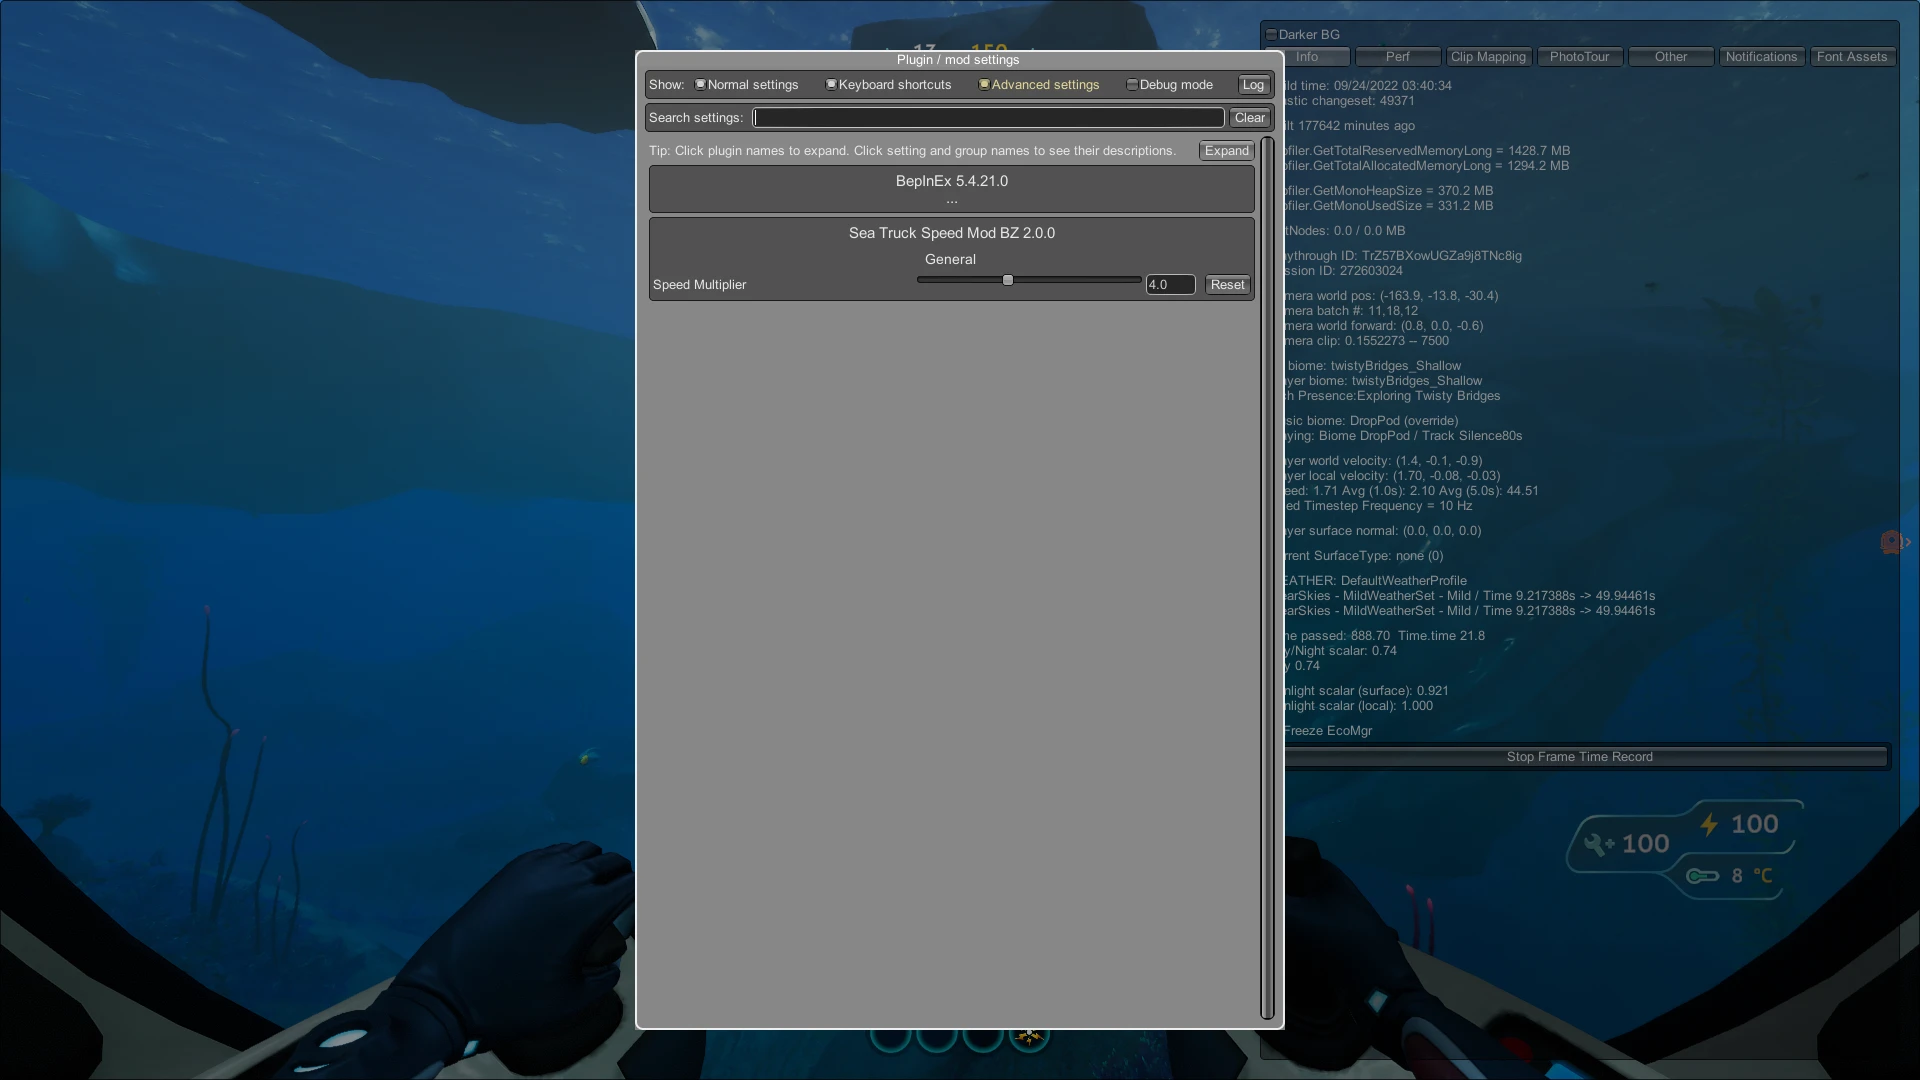1920x1080 pixels.
Task: Check the Darker BG option
Action: pyautogui.click(x=1272, y=35)
